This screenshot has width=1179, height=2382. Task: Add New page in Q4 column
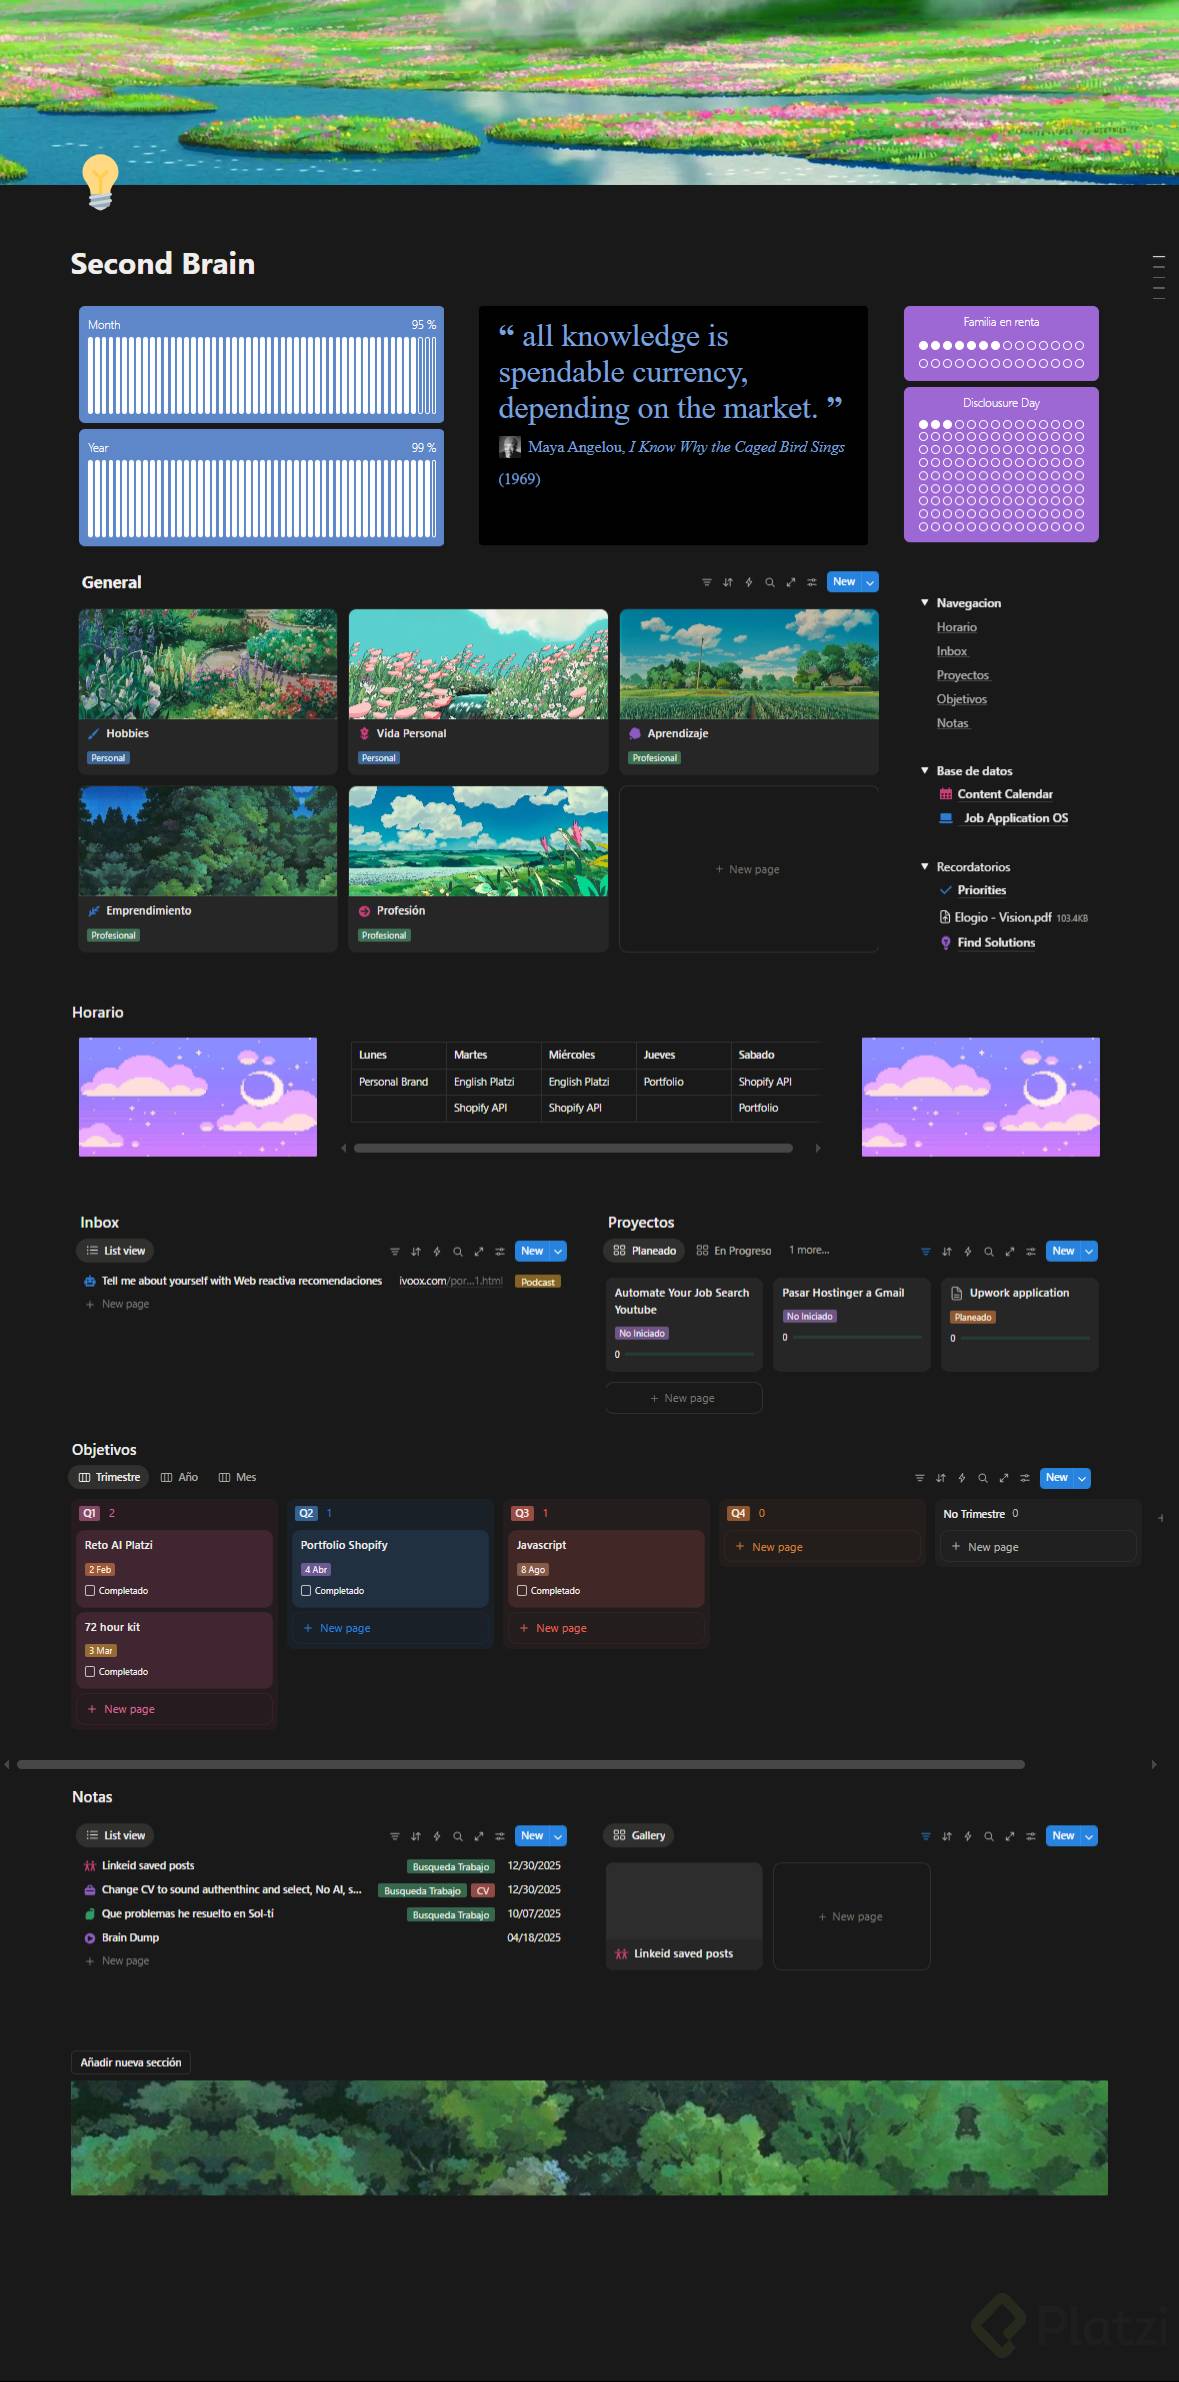coord(821,1547)
